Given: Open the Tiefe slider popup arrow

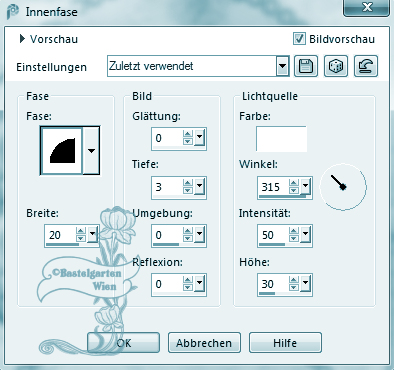Looking at the screenshot, I should (x=199, y=187).
